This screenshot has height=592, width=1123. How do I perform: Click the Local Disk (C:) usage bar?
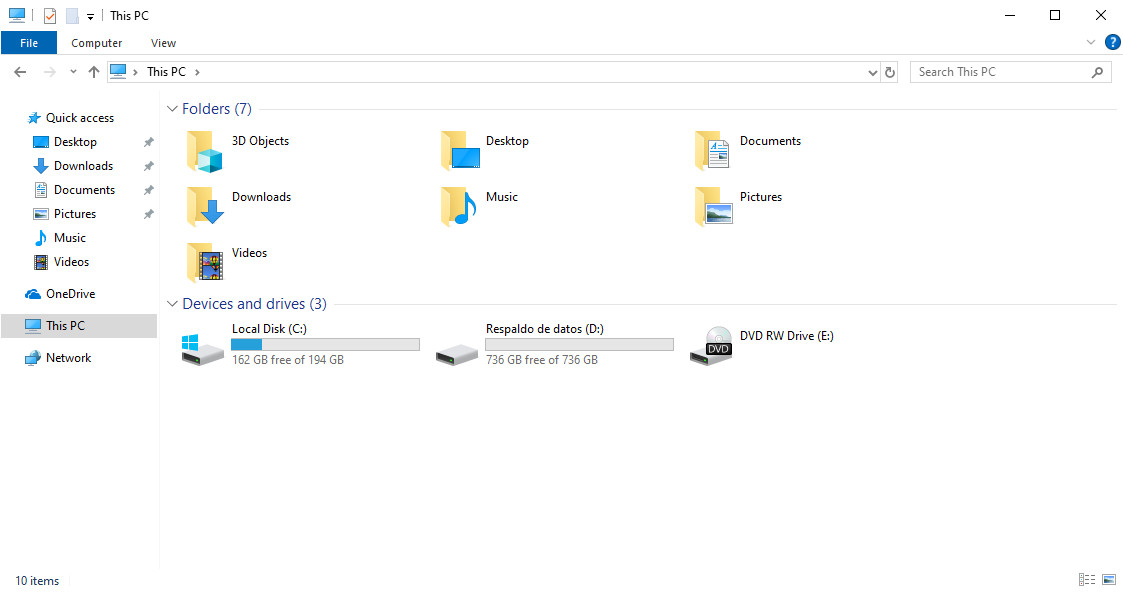pyautogui.click(x=325, y=344)
